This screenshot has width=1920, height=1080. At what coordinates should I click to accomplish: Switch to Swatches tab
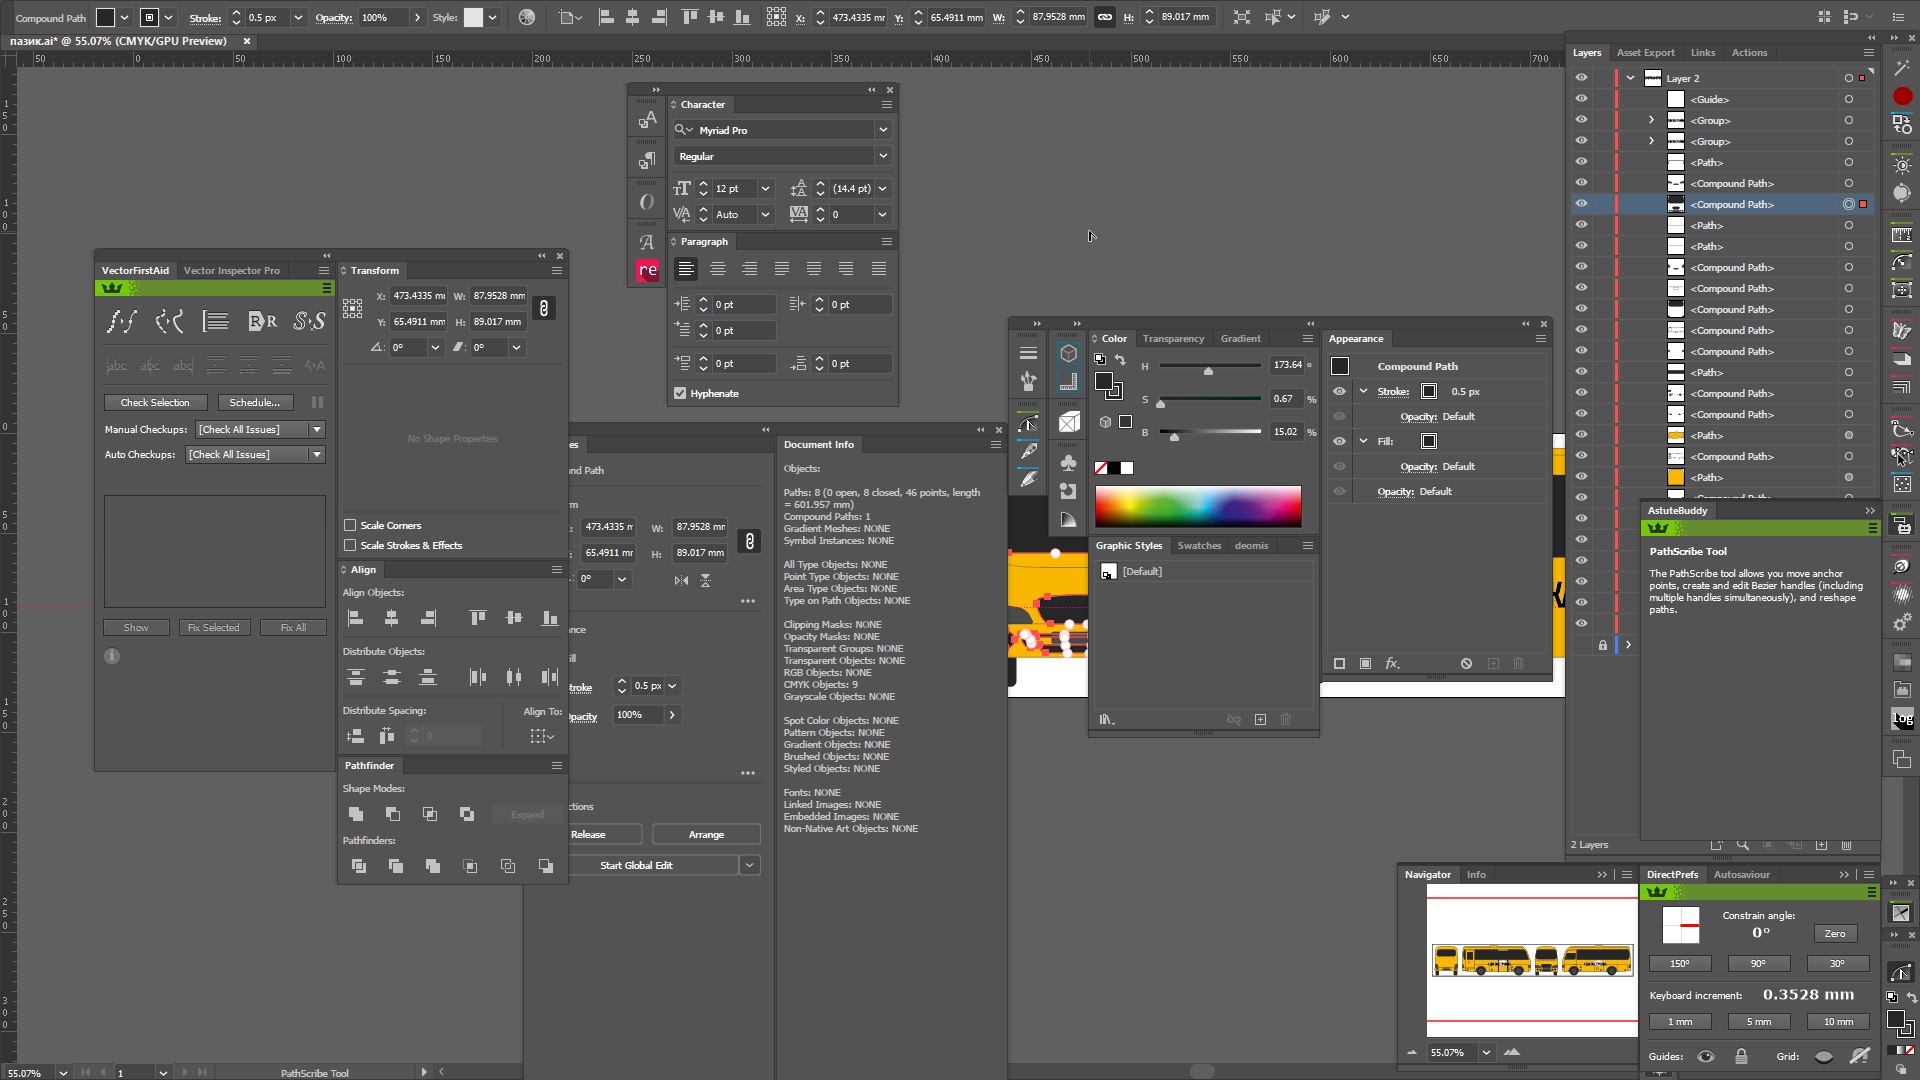coord(1199,546)
